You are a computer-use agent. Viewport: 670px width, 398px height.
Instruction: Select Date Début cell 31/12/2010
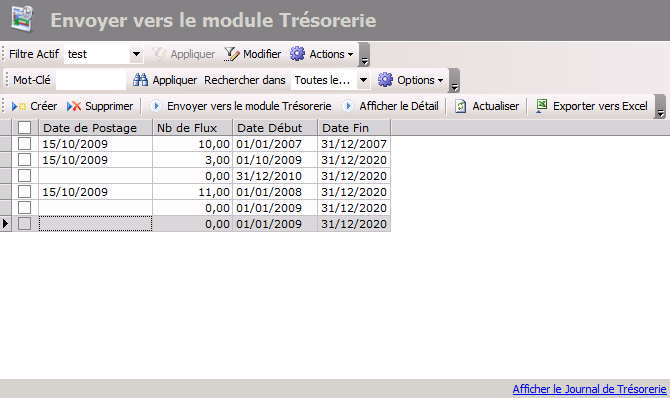click(x=275, y=176)
